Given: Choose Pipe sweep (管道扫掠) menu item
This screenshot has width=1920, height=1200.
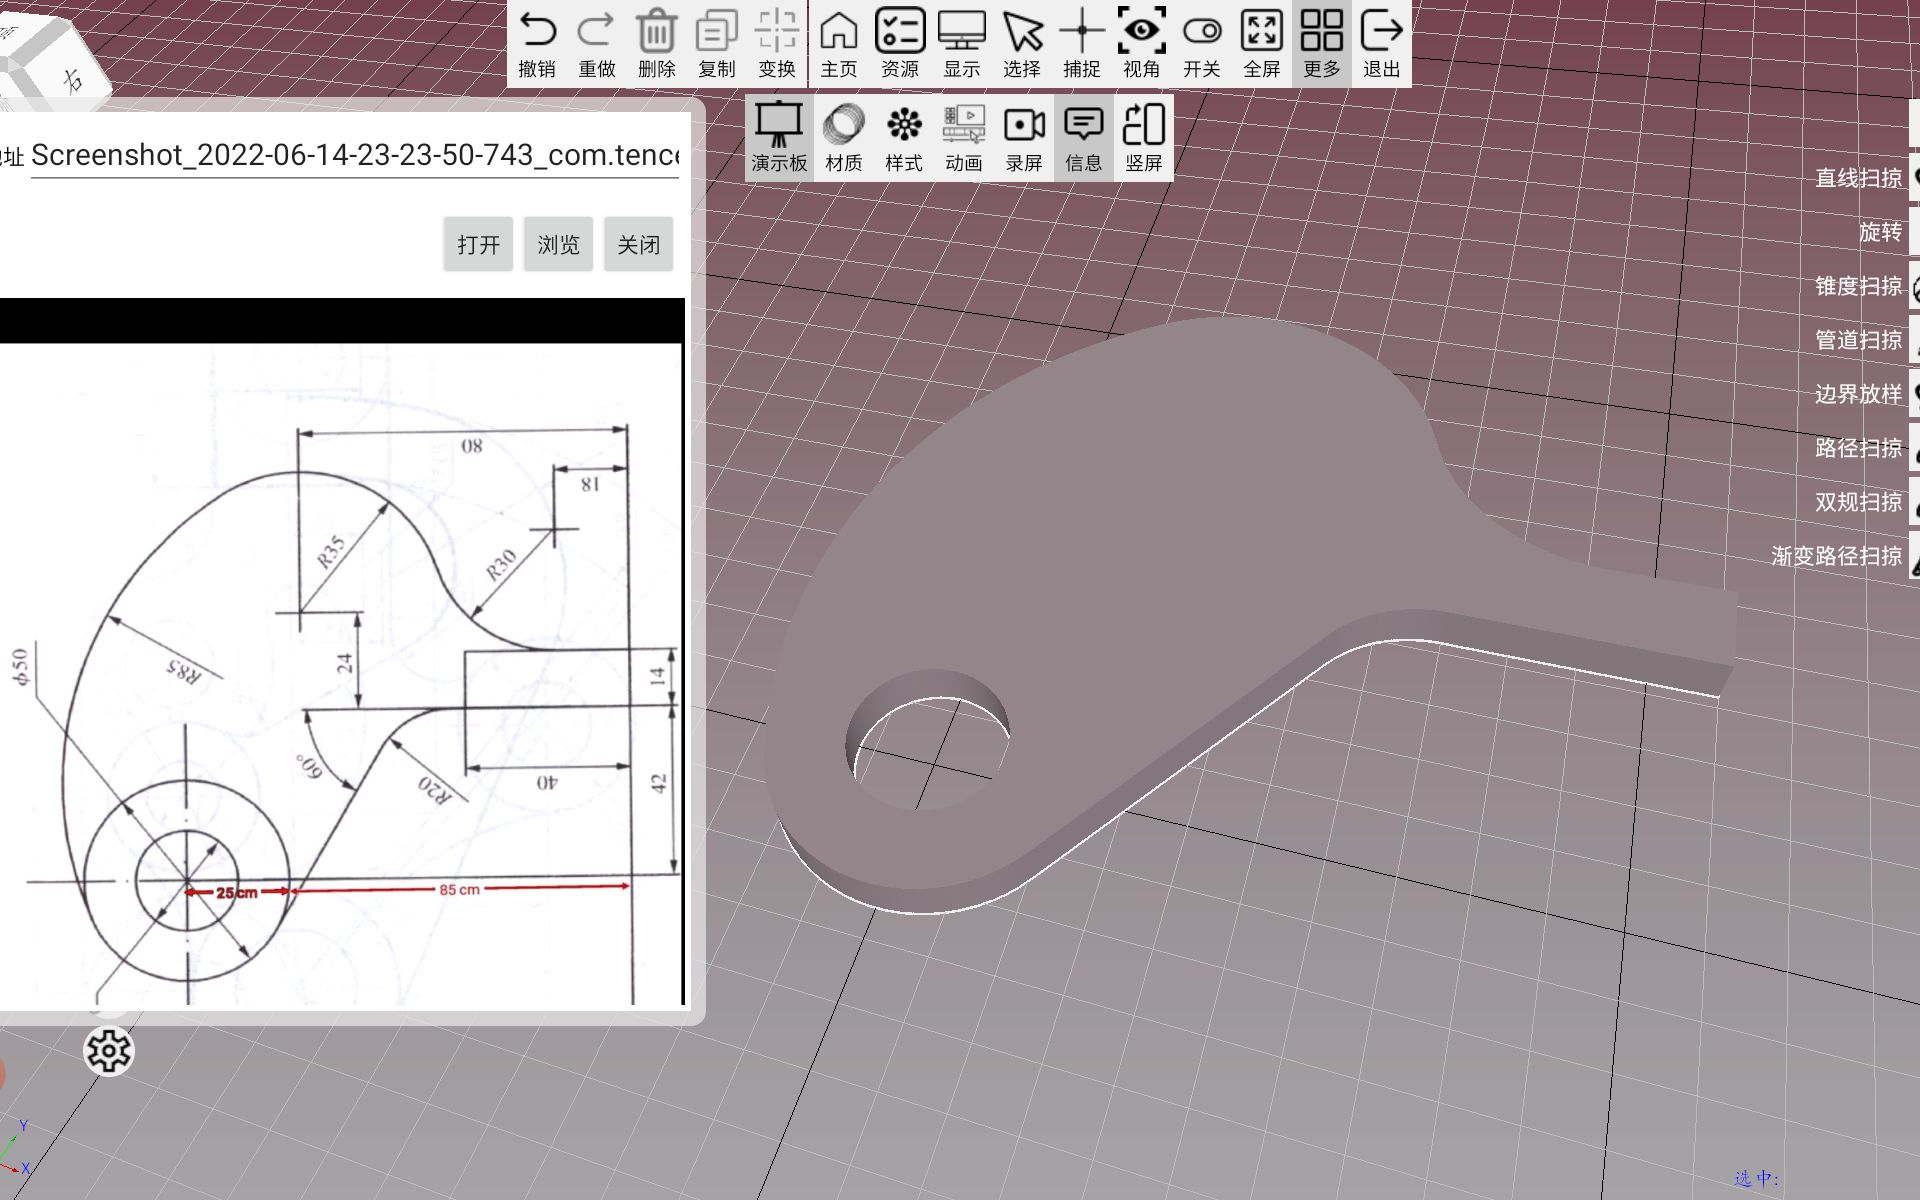Looking at the screenshot, I should click(1858, 340).
